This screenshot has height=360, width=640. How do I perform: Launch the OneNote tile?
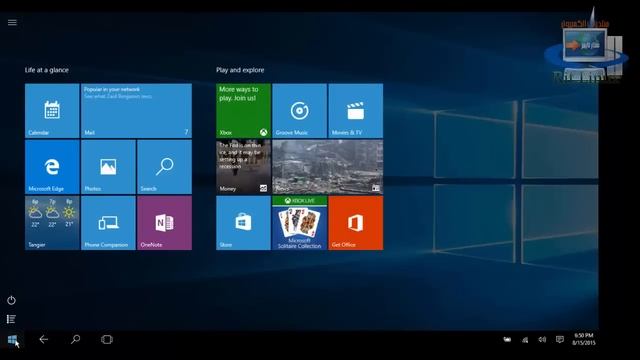coord(164,223)
